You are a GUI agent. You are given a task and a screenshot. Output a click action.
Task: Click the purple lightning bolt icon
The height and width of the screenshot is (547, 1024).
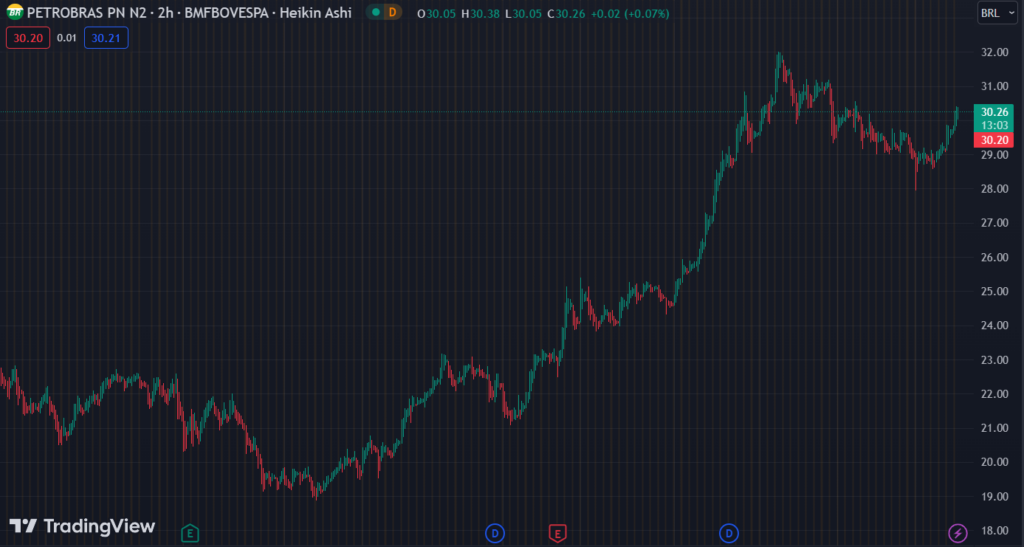coord(958,533)
